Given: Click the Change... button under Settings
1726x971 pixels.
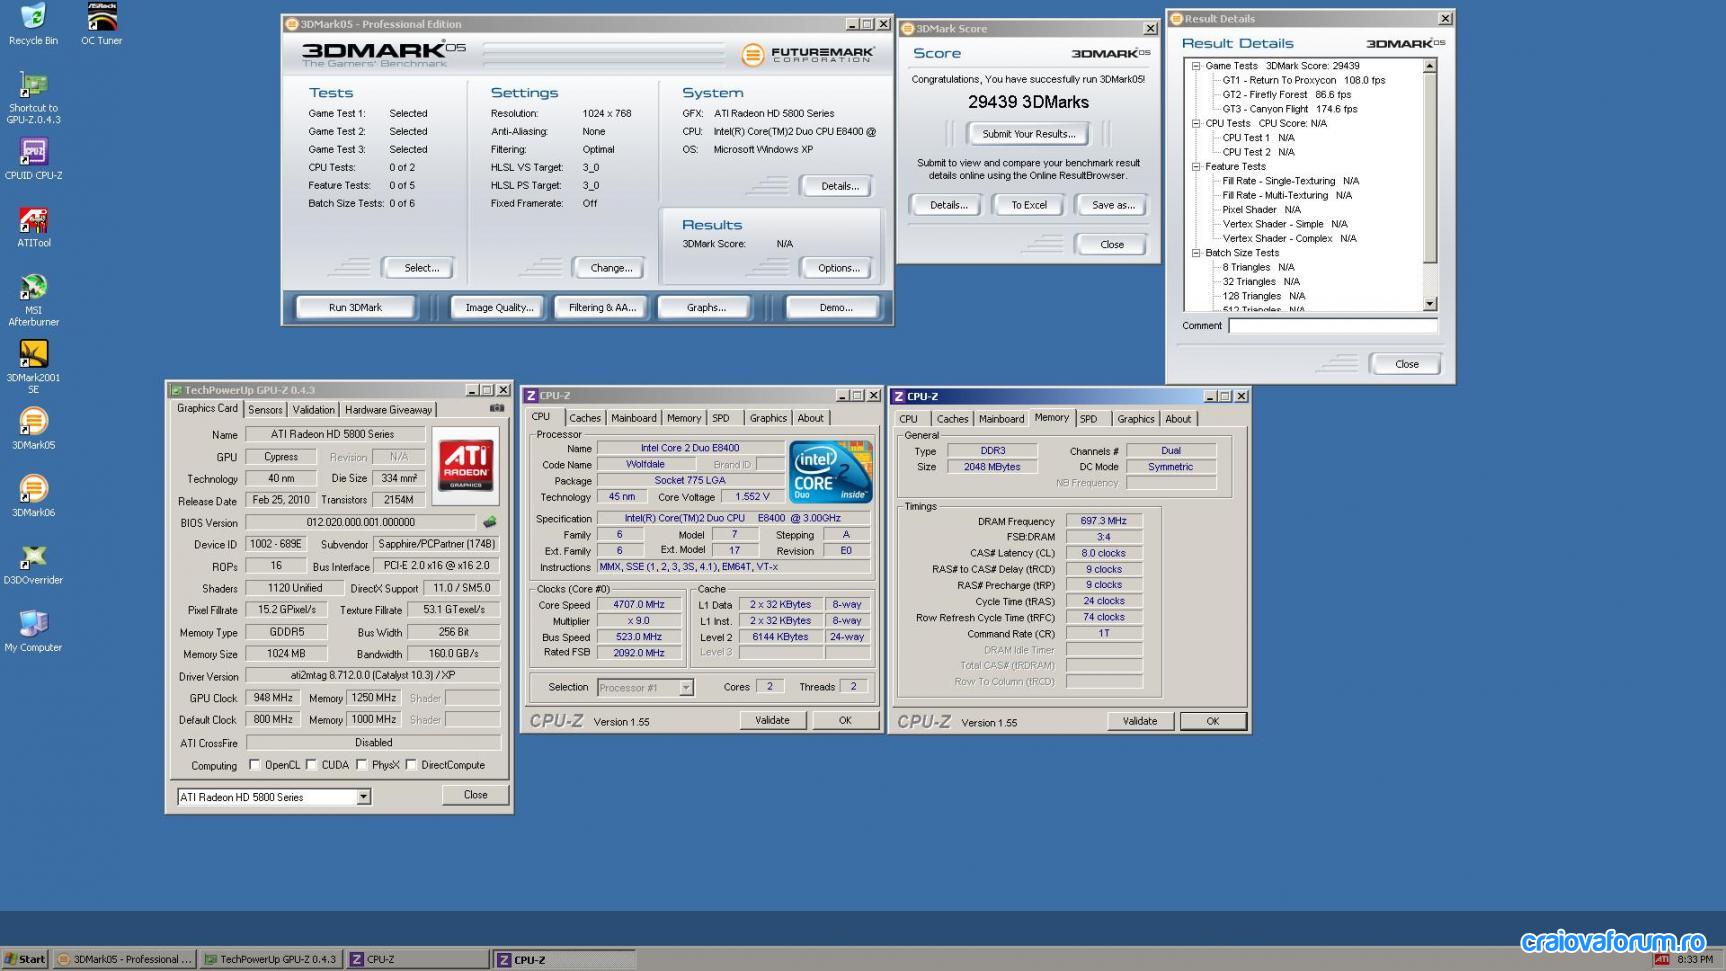Looking at the screenshot, I should pos(611,268).
